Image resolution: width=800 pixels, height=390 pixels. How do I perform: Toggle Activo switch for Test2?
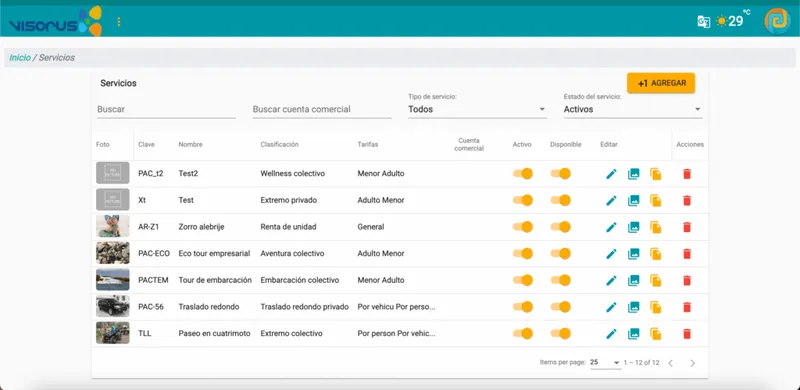[x=523, y=174]
